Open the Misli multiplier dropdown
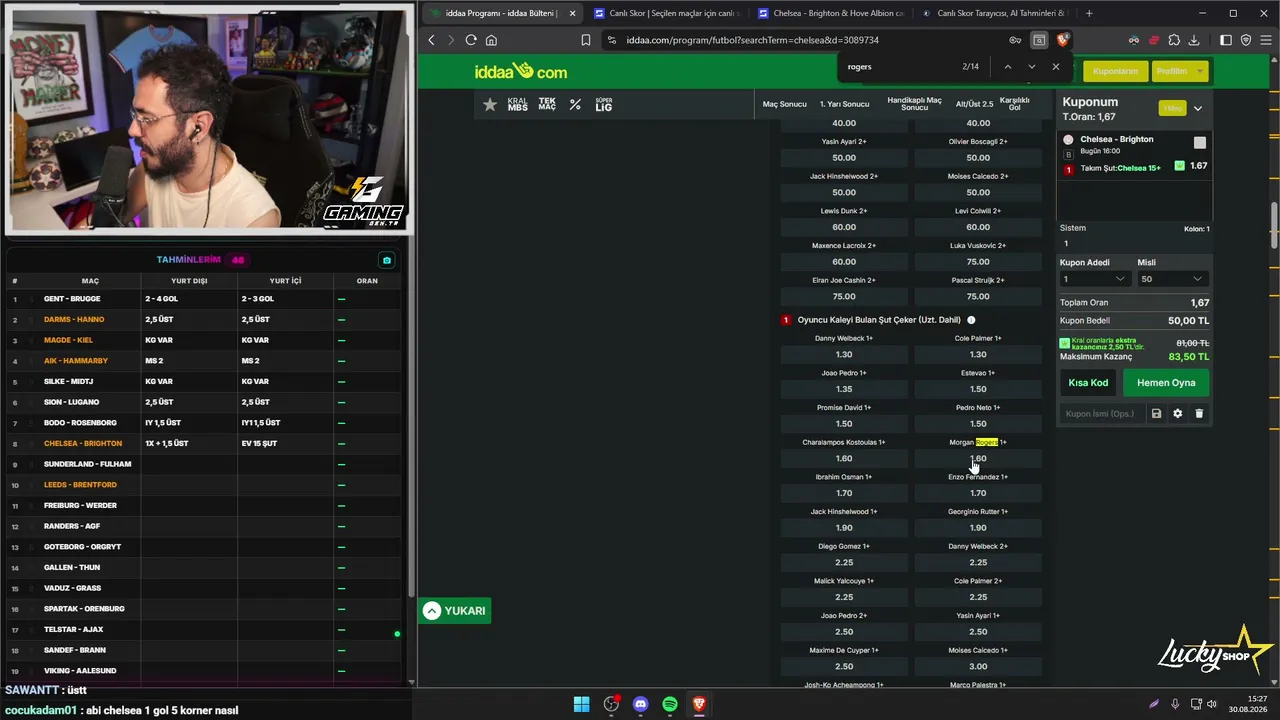The image size is (1280, 720). [x=1172, y=279]
